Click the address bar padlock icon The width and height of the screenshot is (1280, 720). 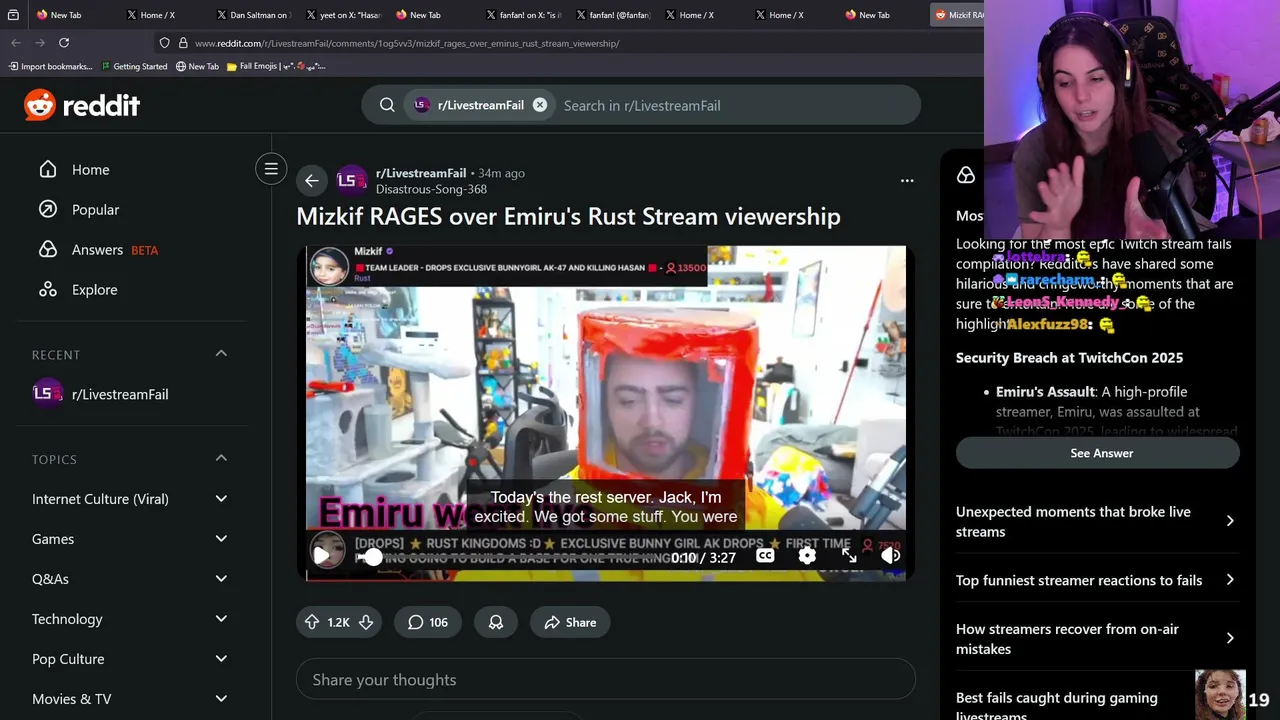[183, 43]
